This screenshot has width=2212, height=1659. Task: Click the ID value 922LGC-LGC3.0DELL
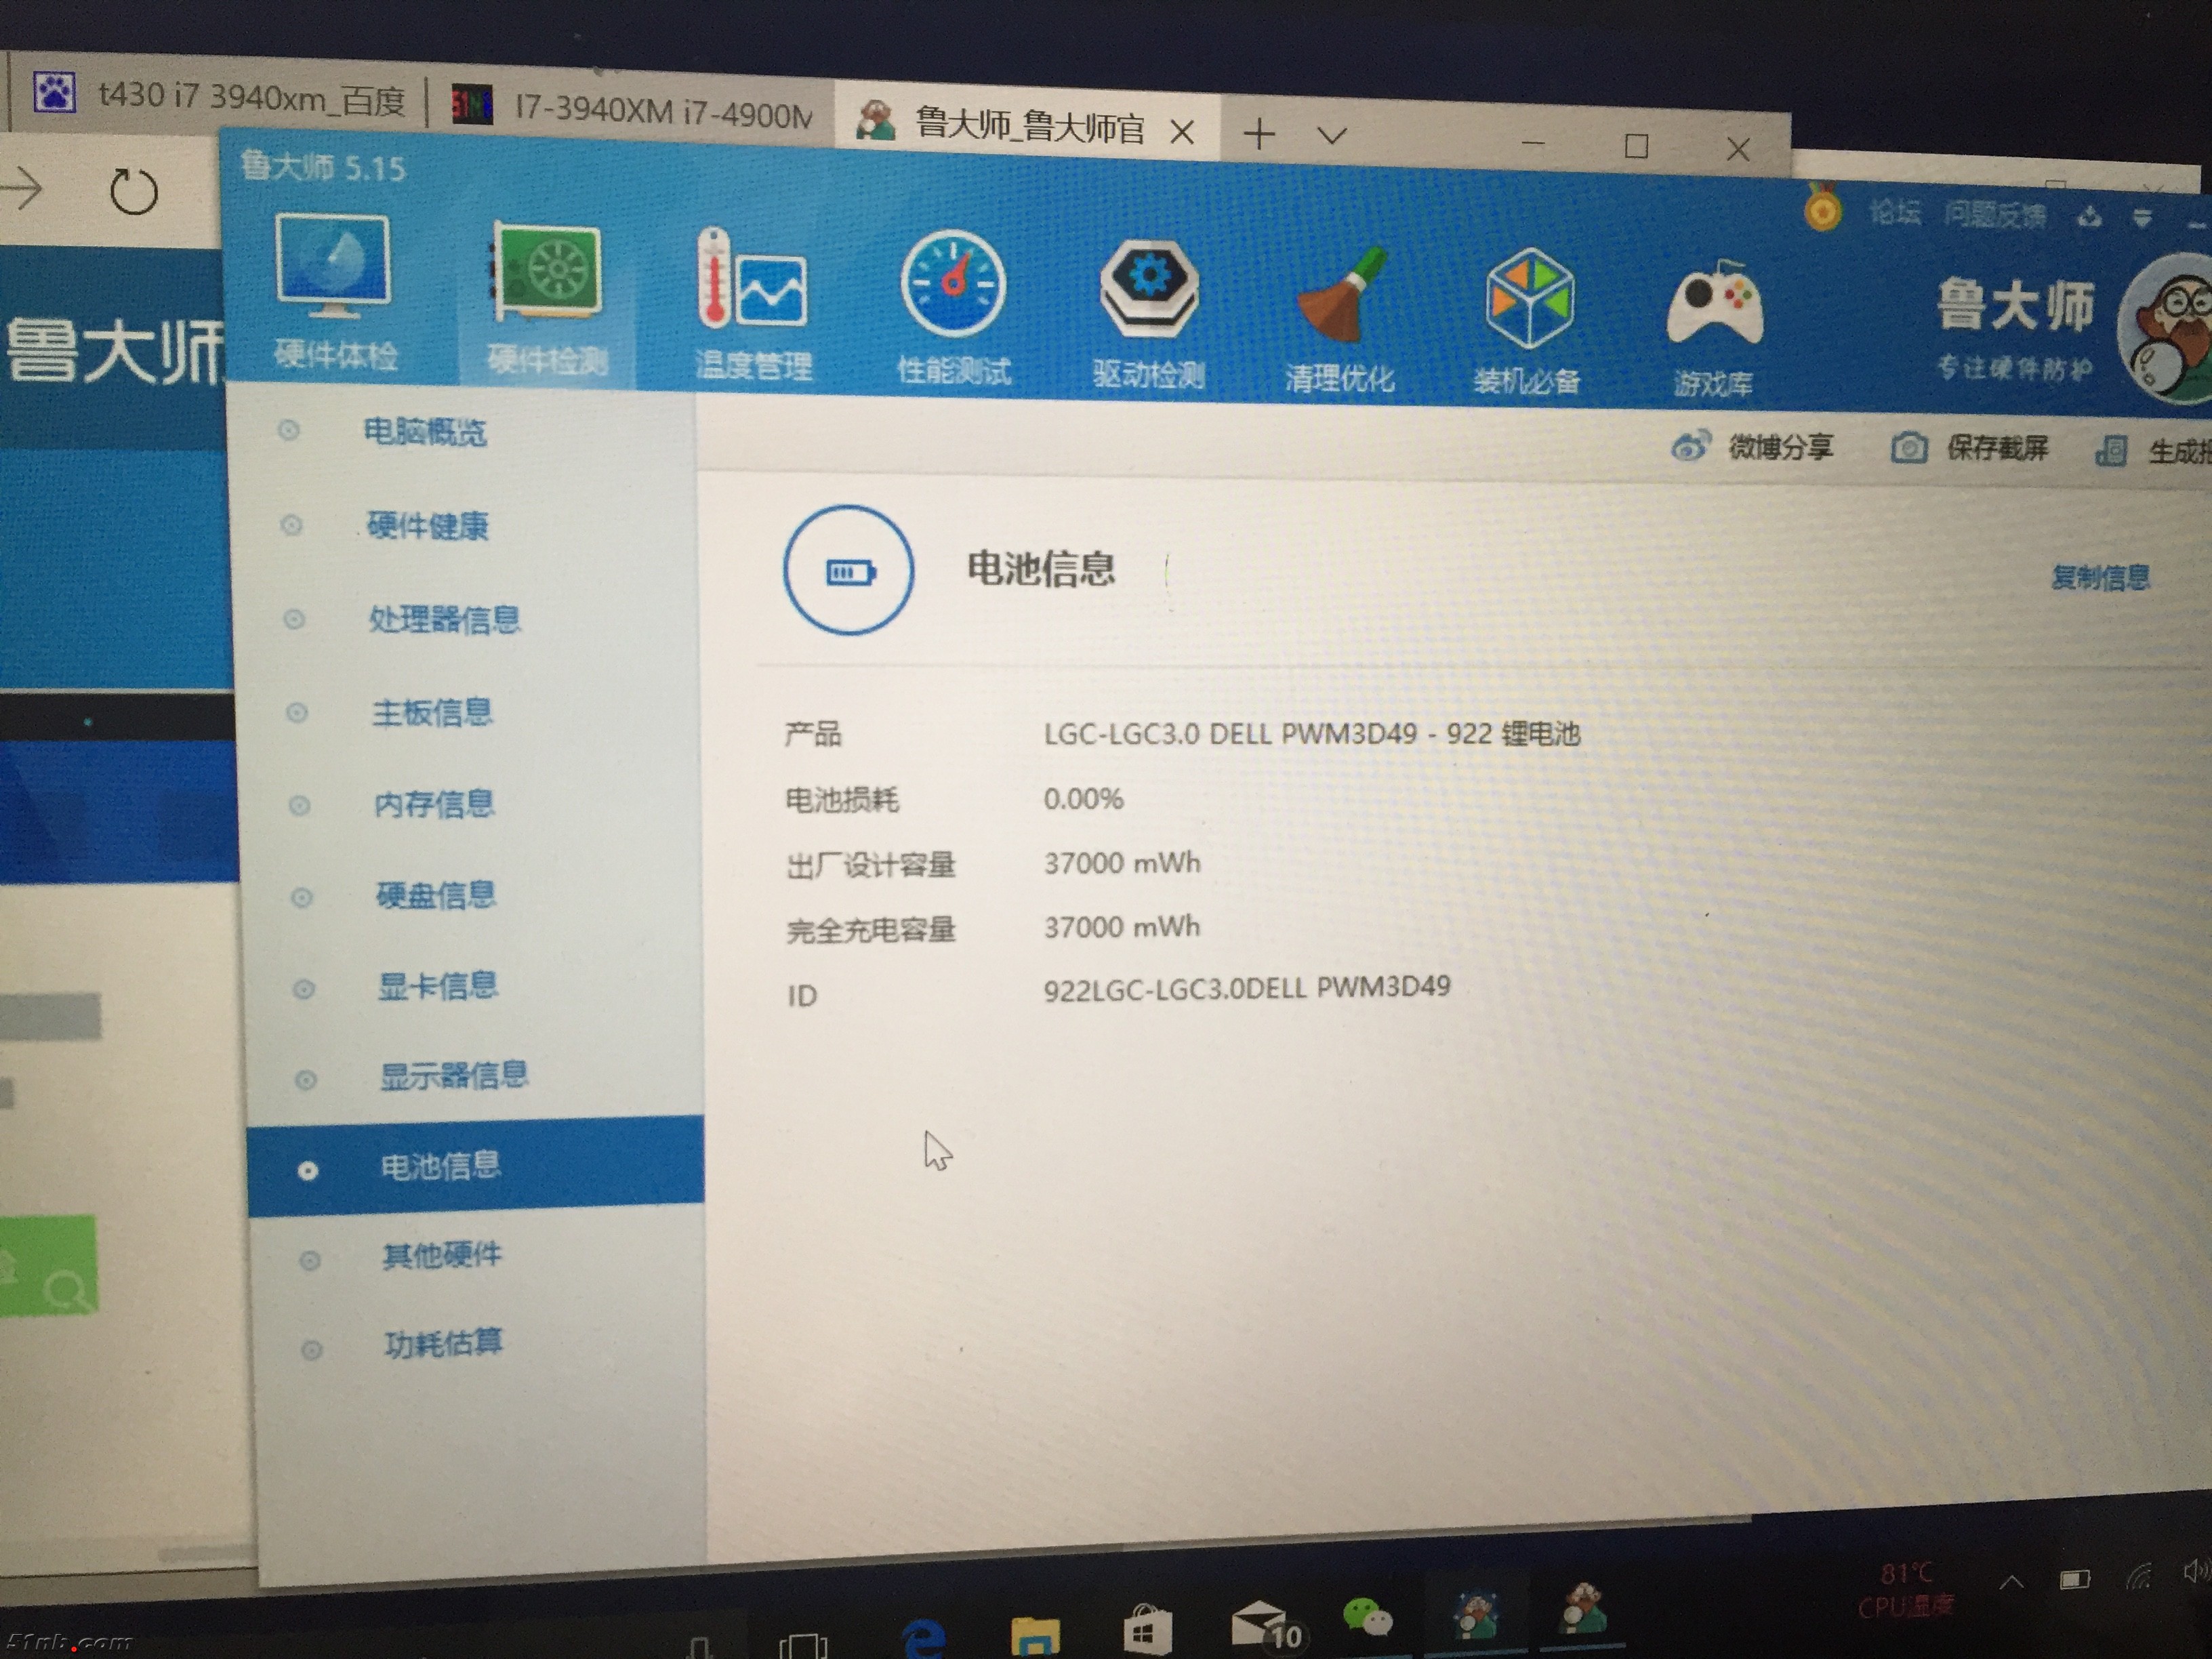pos(1246,989)
